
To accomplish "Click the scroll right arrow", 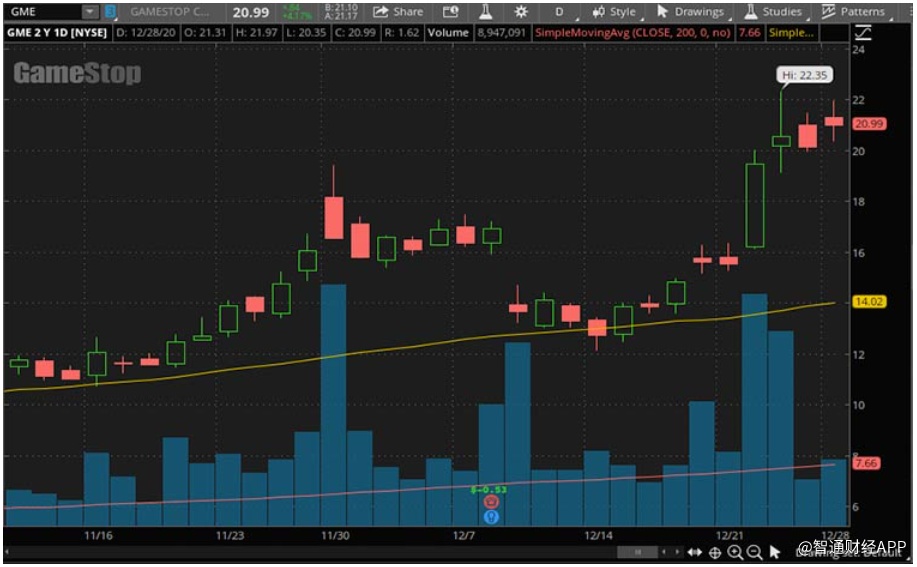I will pyautogui.click(x=677, y=552).
